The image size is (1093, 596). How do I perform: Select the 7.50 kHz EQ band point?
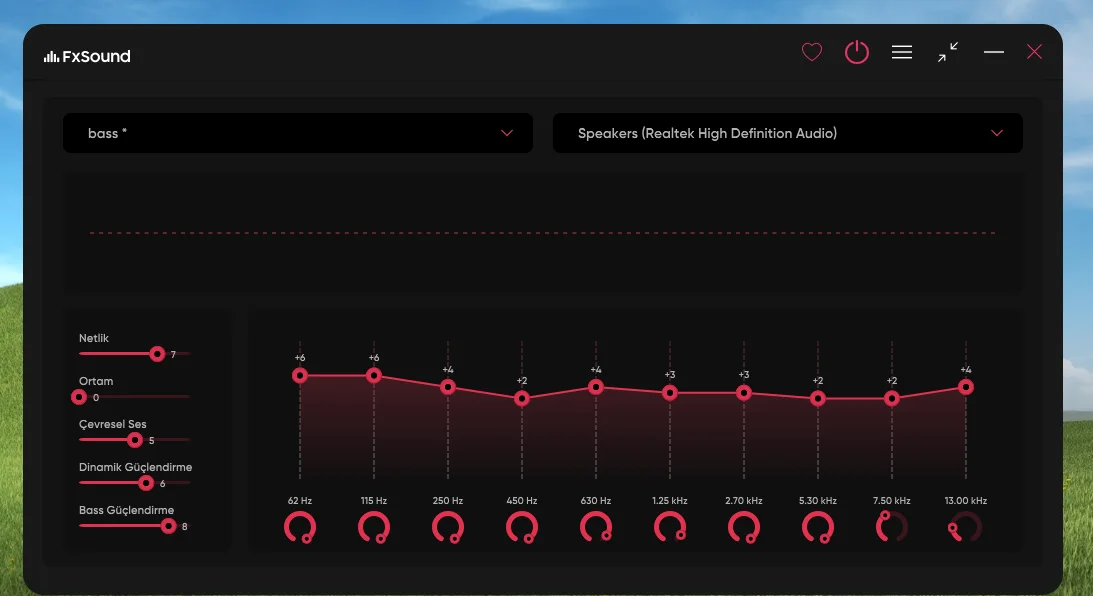coord(892,399)
